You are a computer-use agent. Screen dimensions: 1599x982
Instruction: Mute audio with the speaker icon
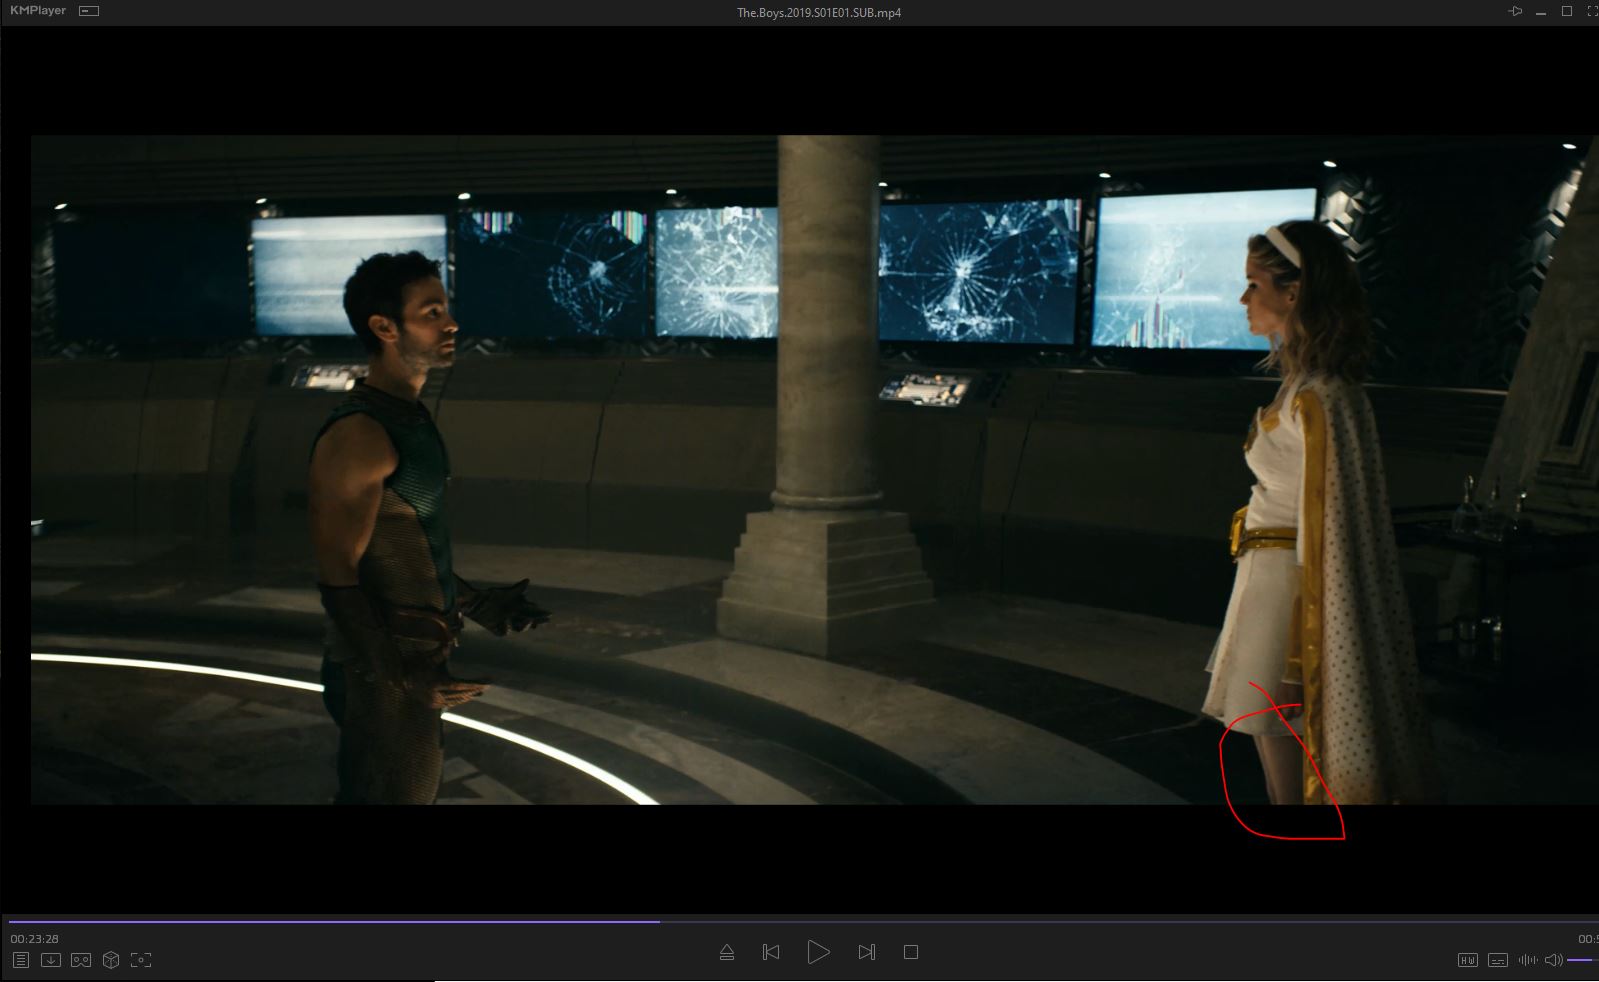pos(1553,960)
